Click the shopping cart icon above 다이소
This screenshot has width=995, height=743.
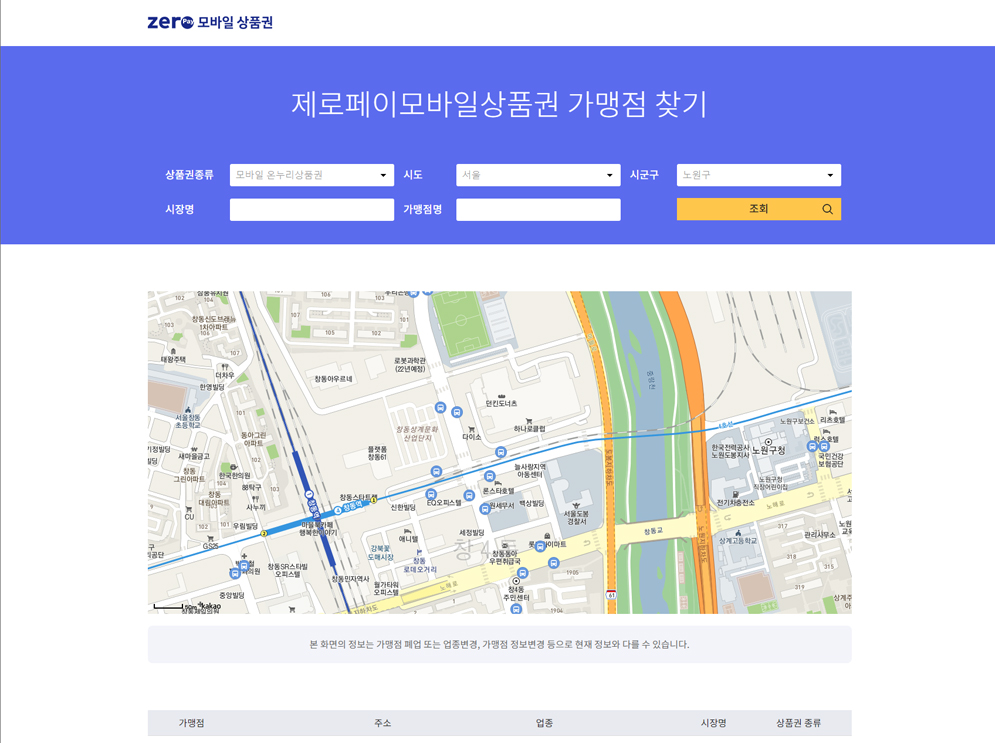(471, 429)
